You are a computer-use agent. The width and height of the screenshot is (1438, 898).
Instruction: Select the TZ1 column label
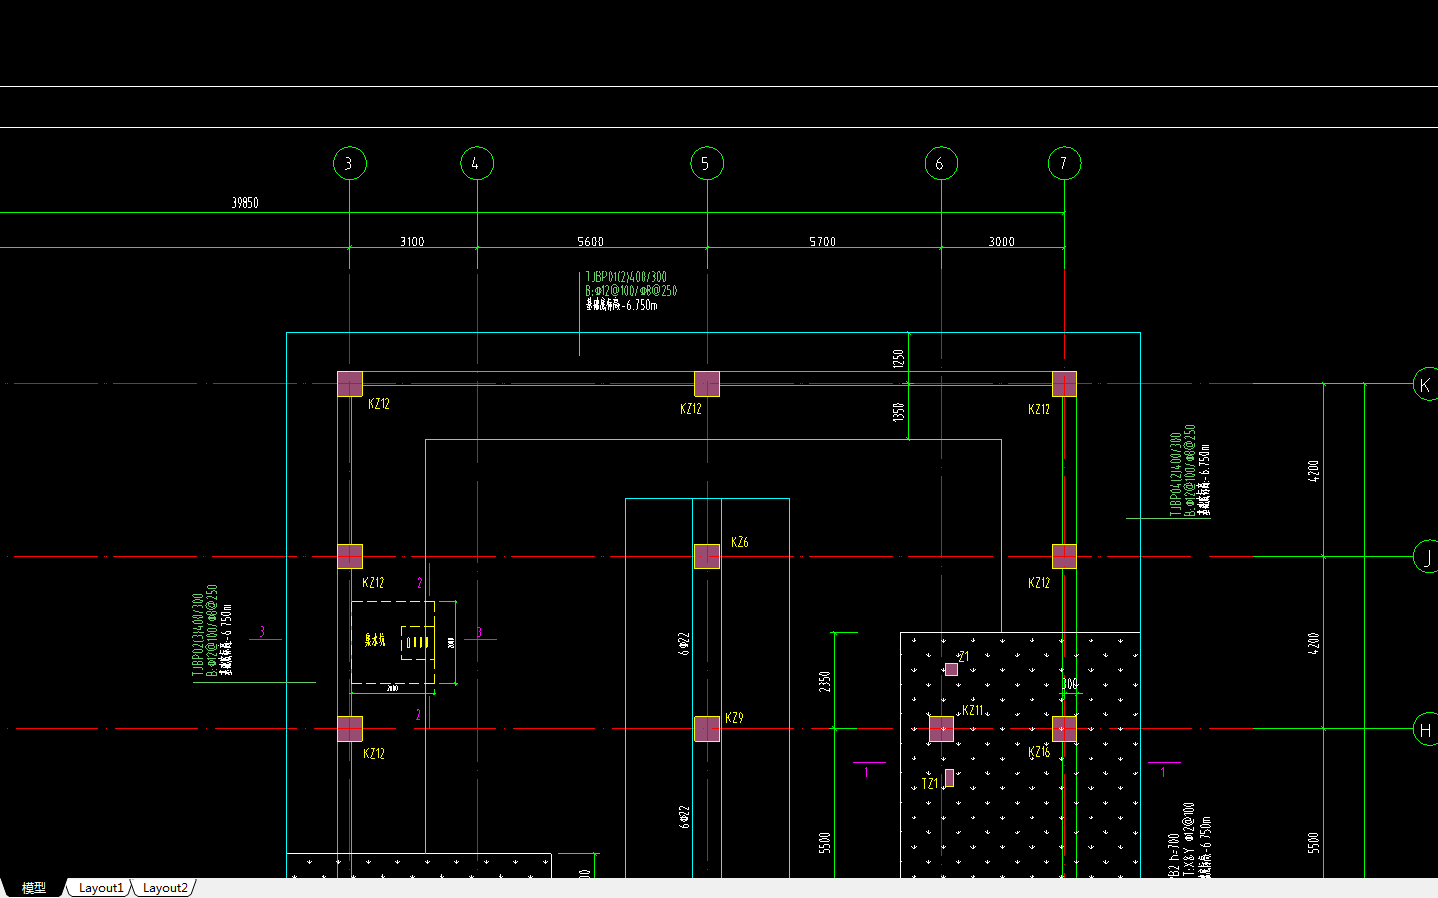[930, 783]
